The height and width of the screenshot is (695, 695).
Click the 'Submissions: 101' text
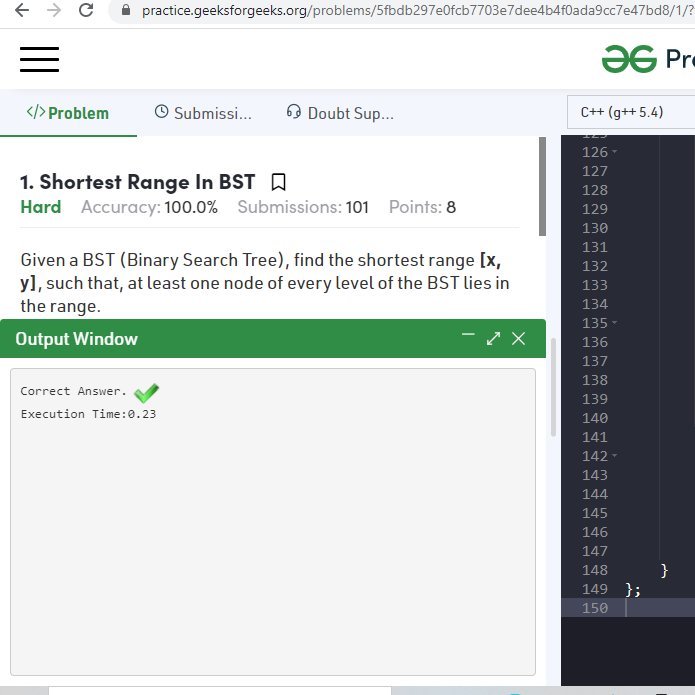(x=303, y=207)
